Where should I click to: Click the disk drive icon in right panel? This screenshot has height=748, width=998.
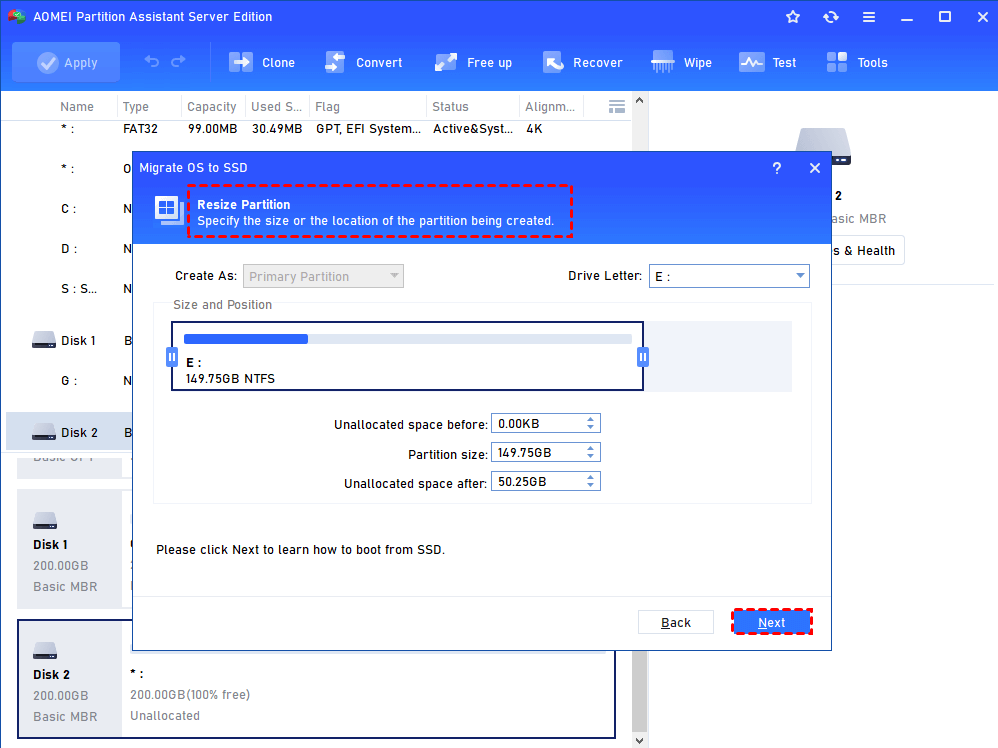click(x=824, y=146)
